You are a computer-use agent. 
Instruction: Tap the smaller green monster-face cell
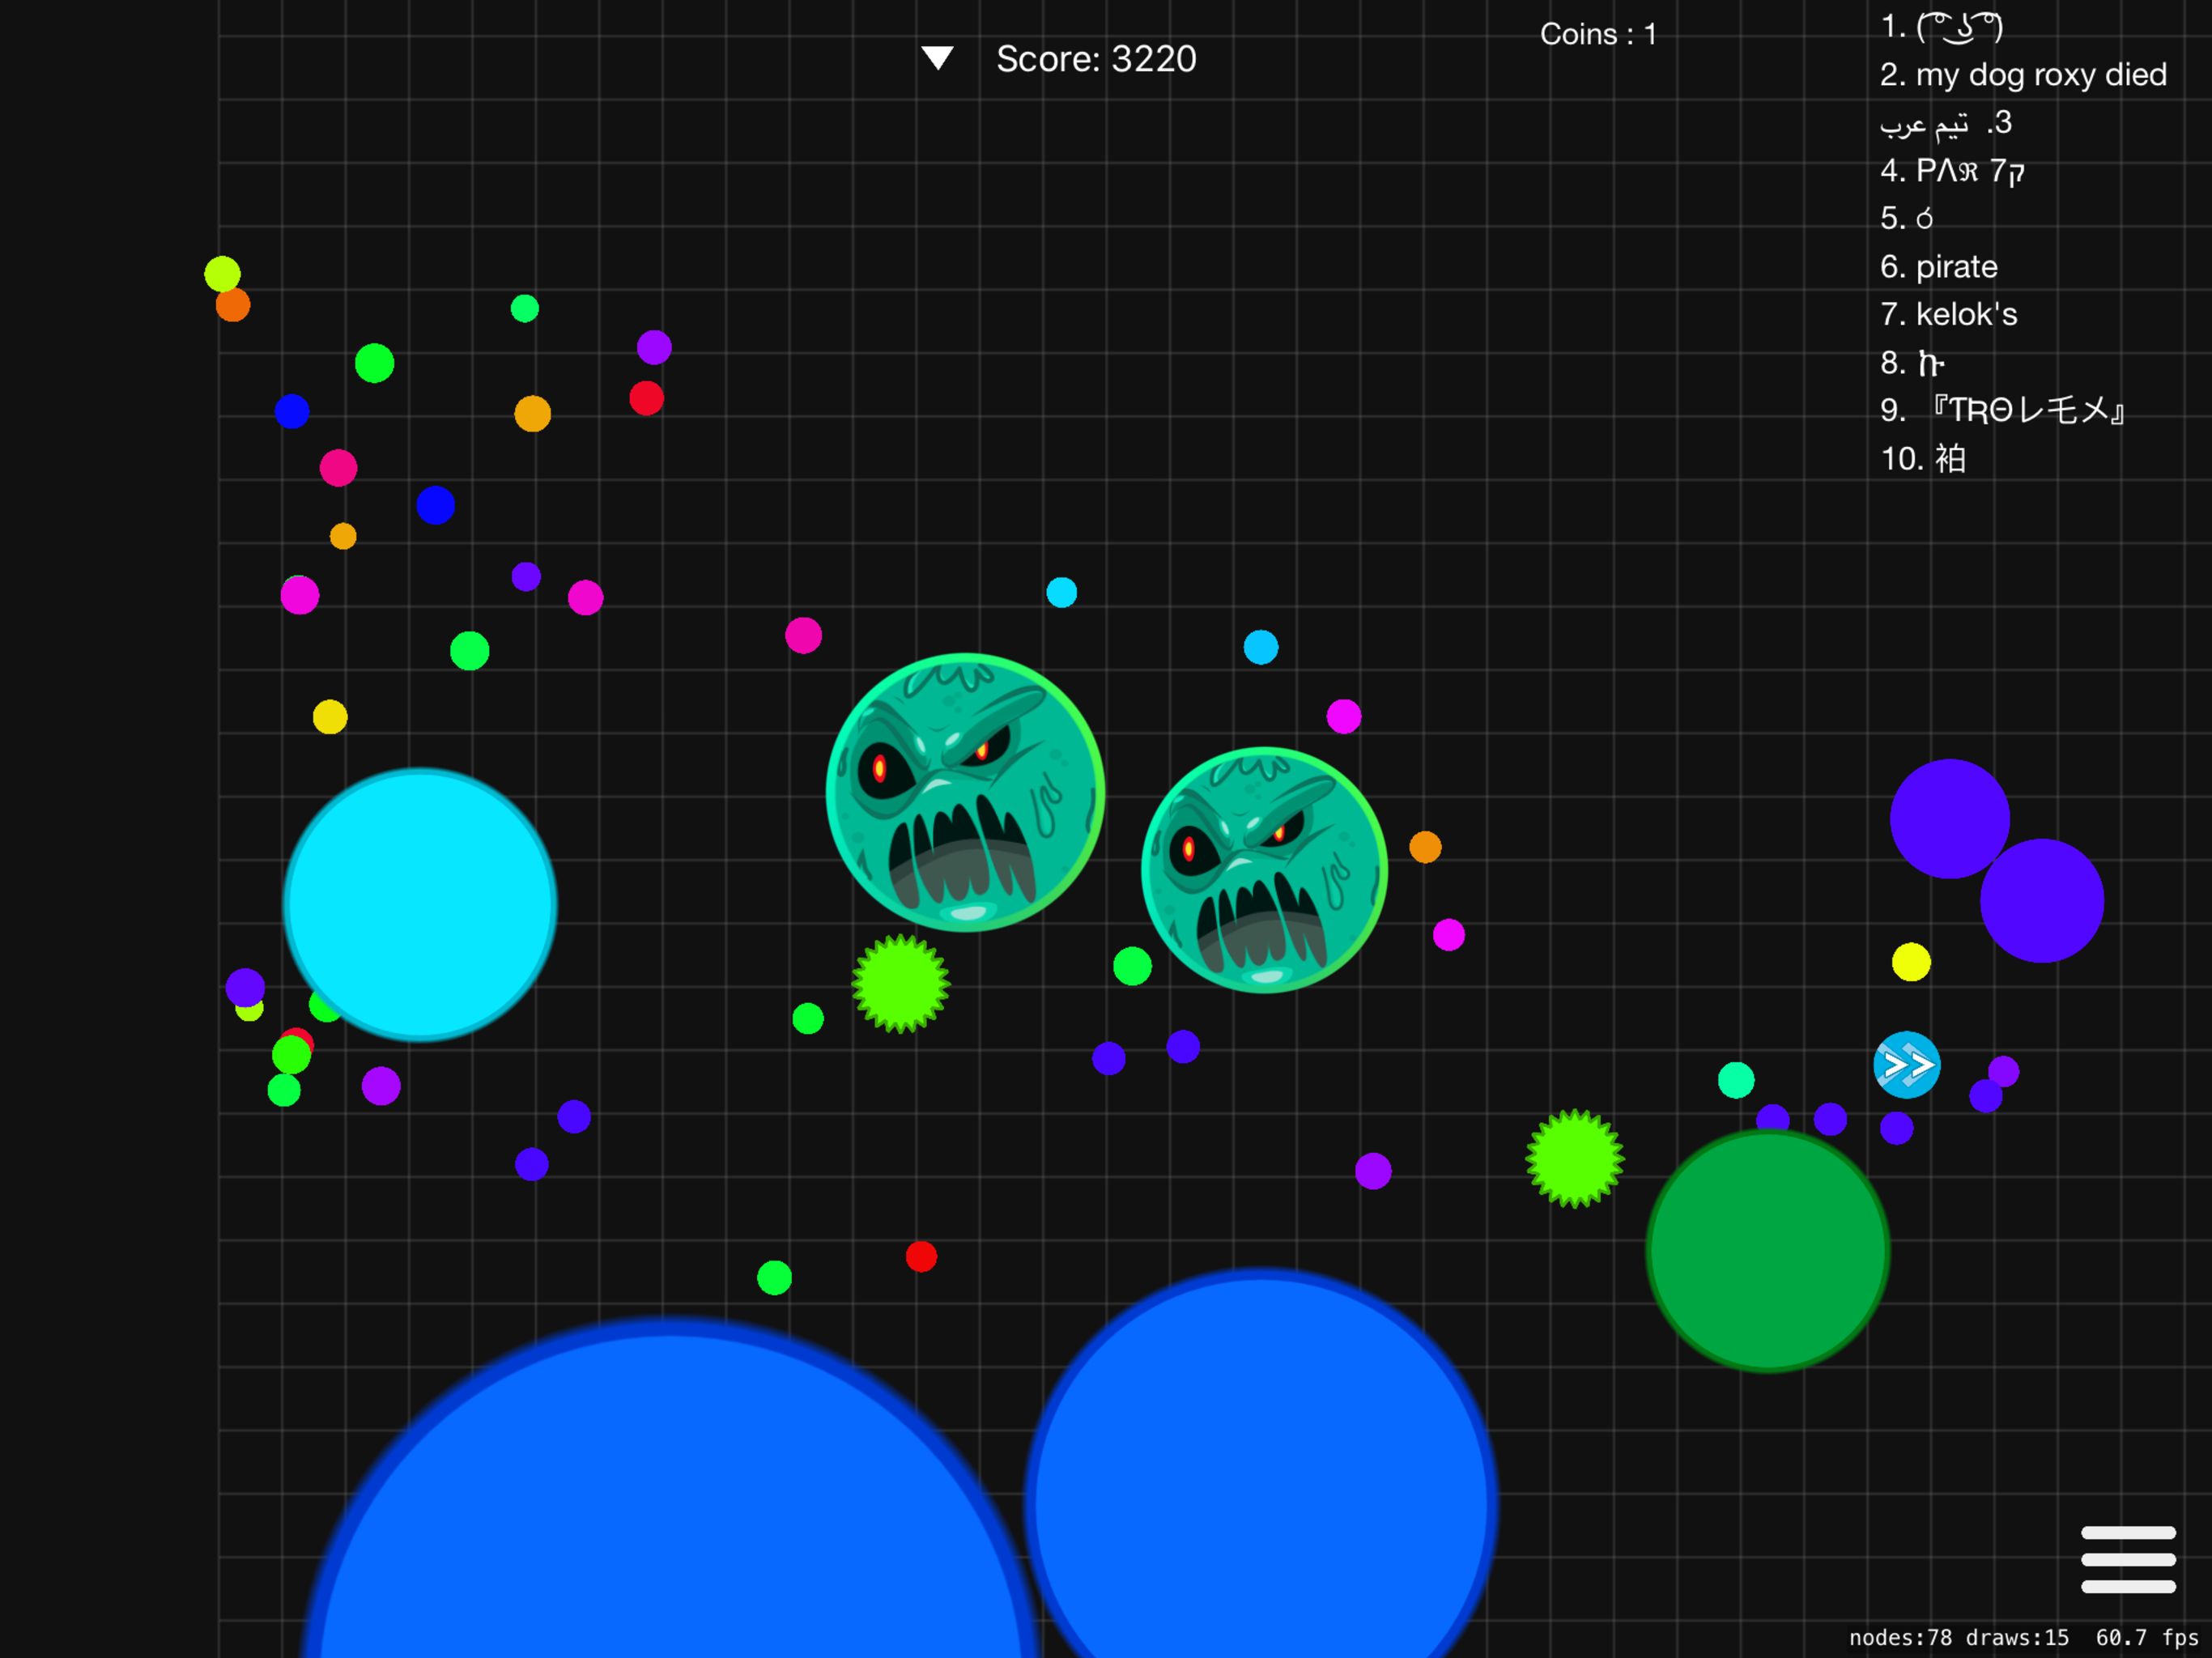click(x=1264, y=870)
